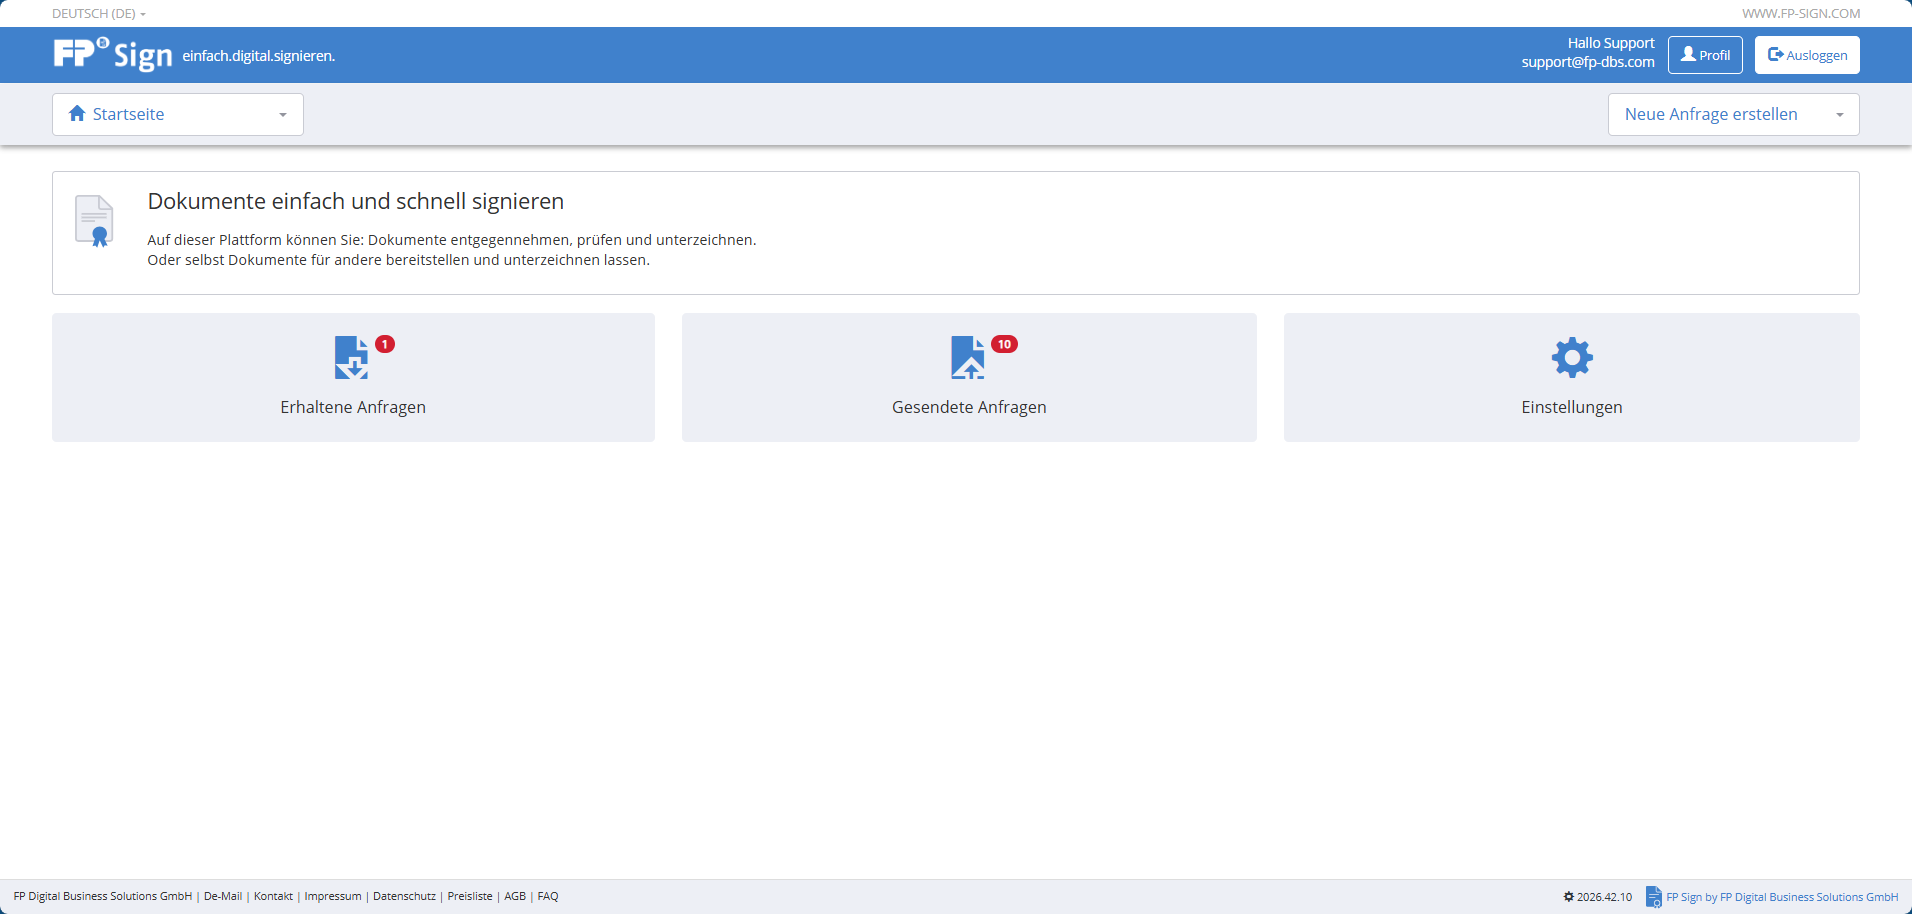Open the Preisliste footer link
Screen dimensions: 1912x914
[470, 896]
